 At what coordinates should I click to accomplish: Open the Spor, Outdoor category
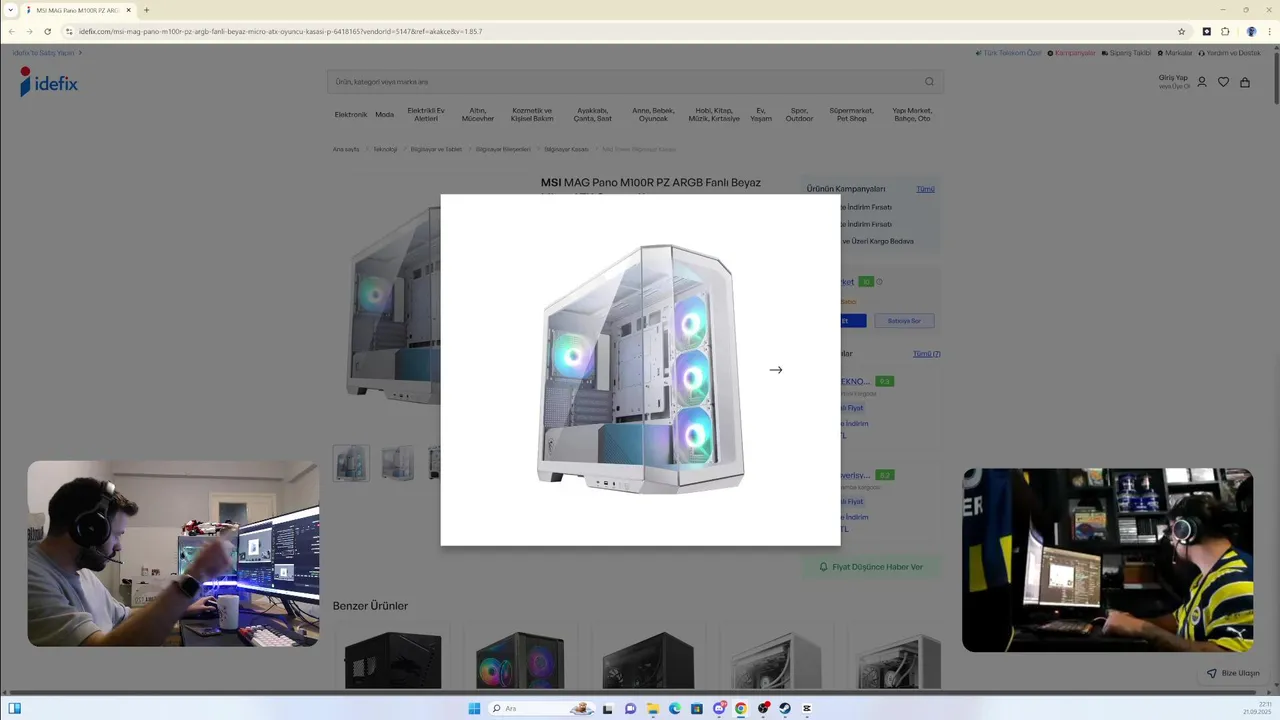pyautogui.click(x=799, y=114)
